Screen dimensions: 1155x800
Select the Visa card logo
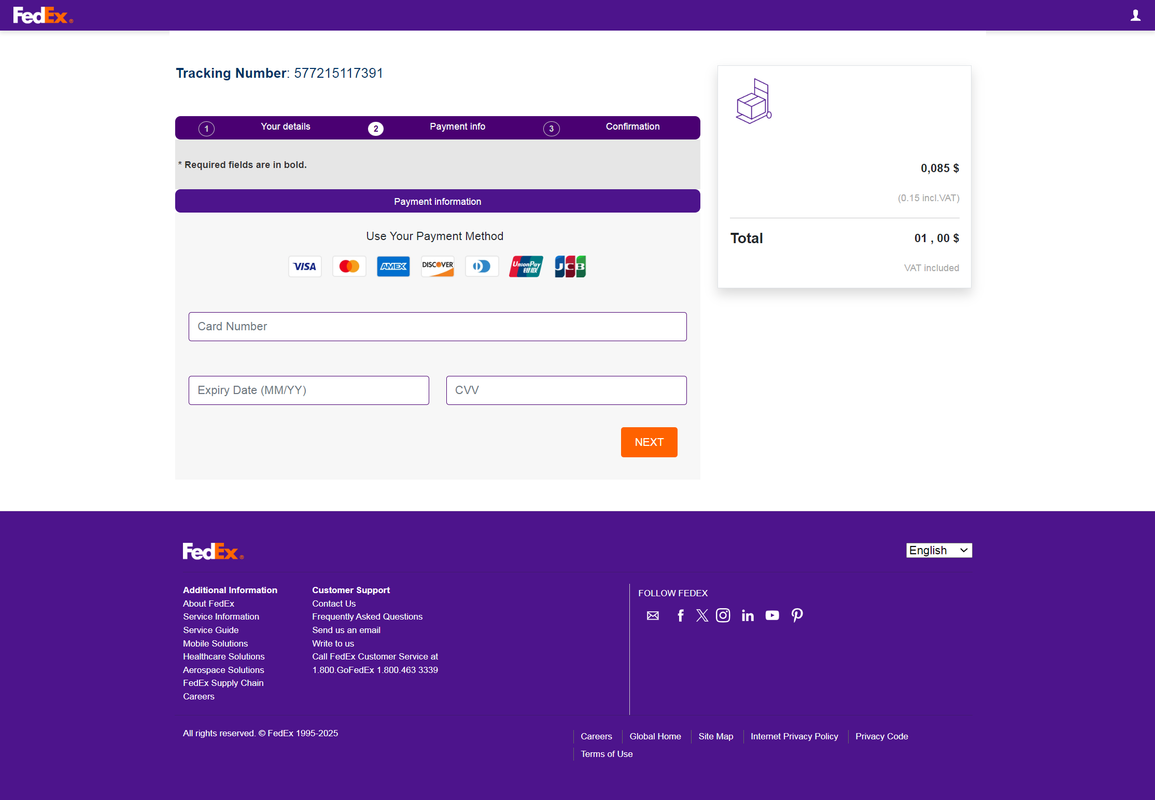point(305,267)
